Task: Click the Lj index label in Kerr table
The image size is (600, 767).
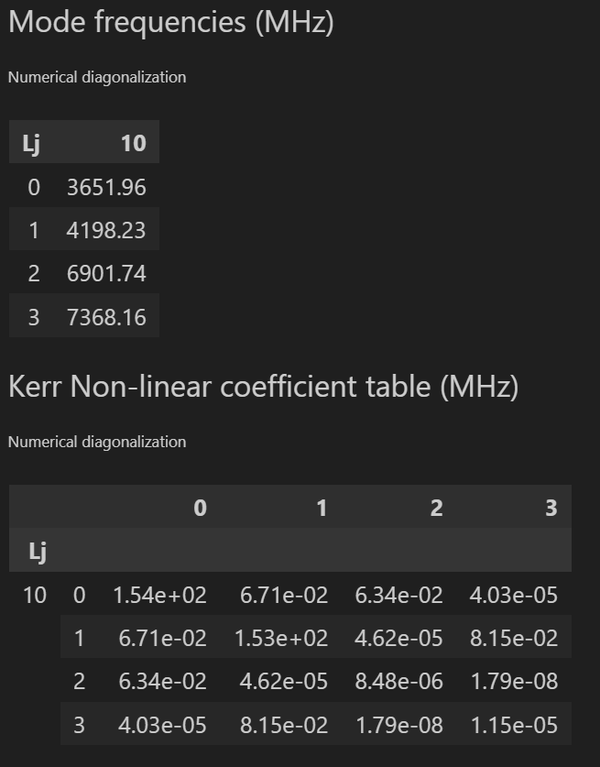Action: 34,550
